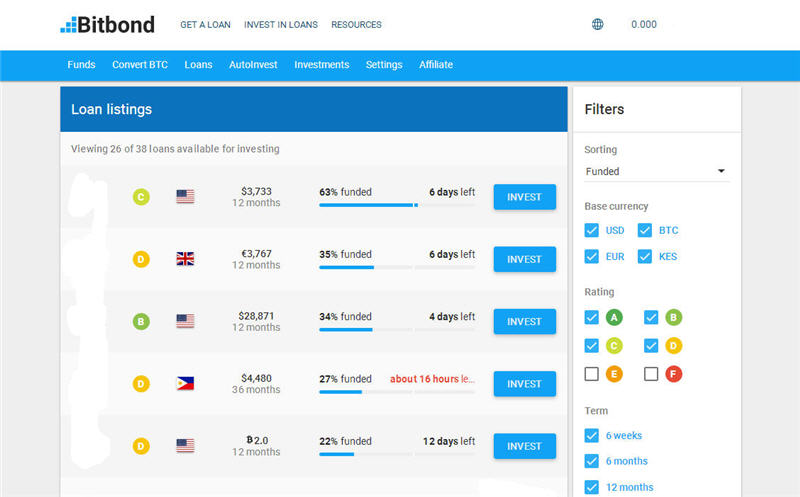Click the green A rating icon in Filters
The height and width of the screenshot is (497, 800).
[x=614, y=317]
